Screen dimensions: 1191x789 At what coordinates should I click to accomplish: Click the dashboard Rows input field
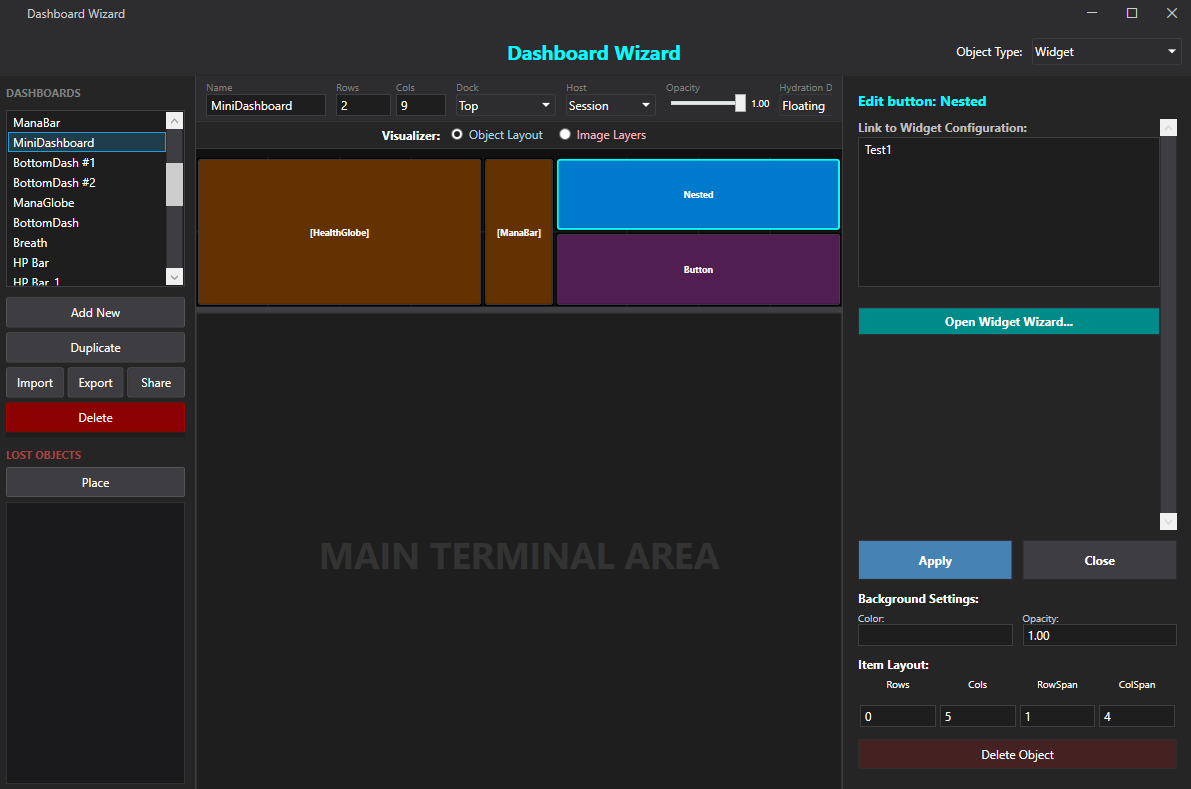(363, 106)
